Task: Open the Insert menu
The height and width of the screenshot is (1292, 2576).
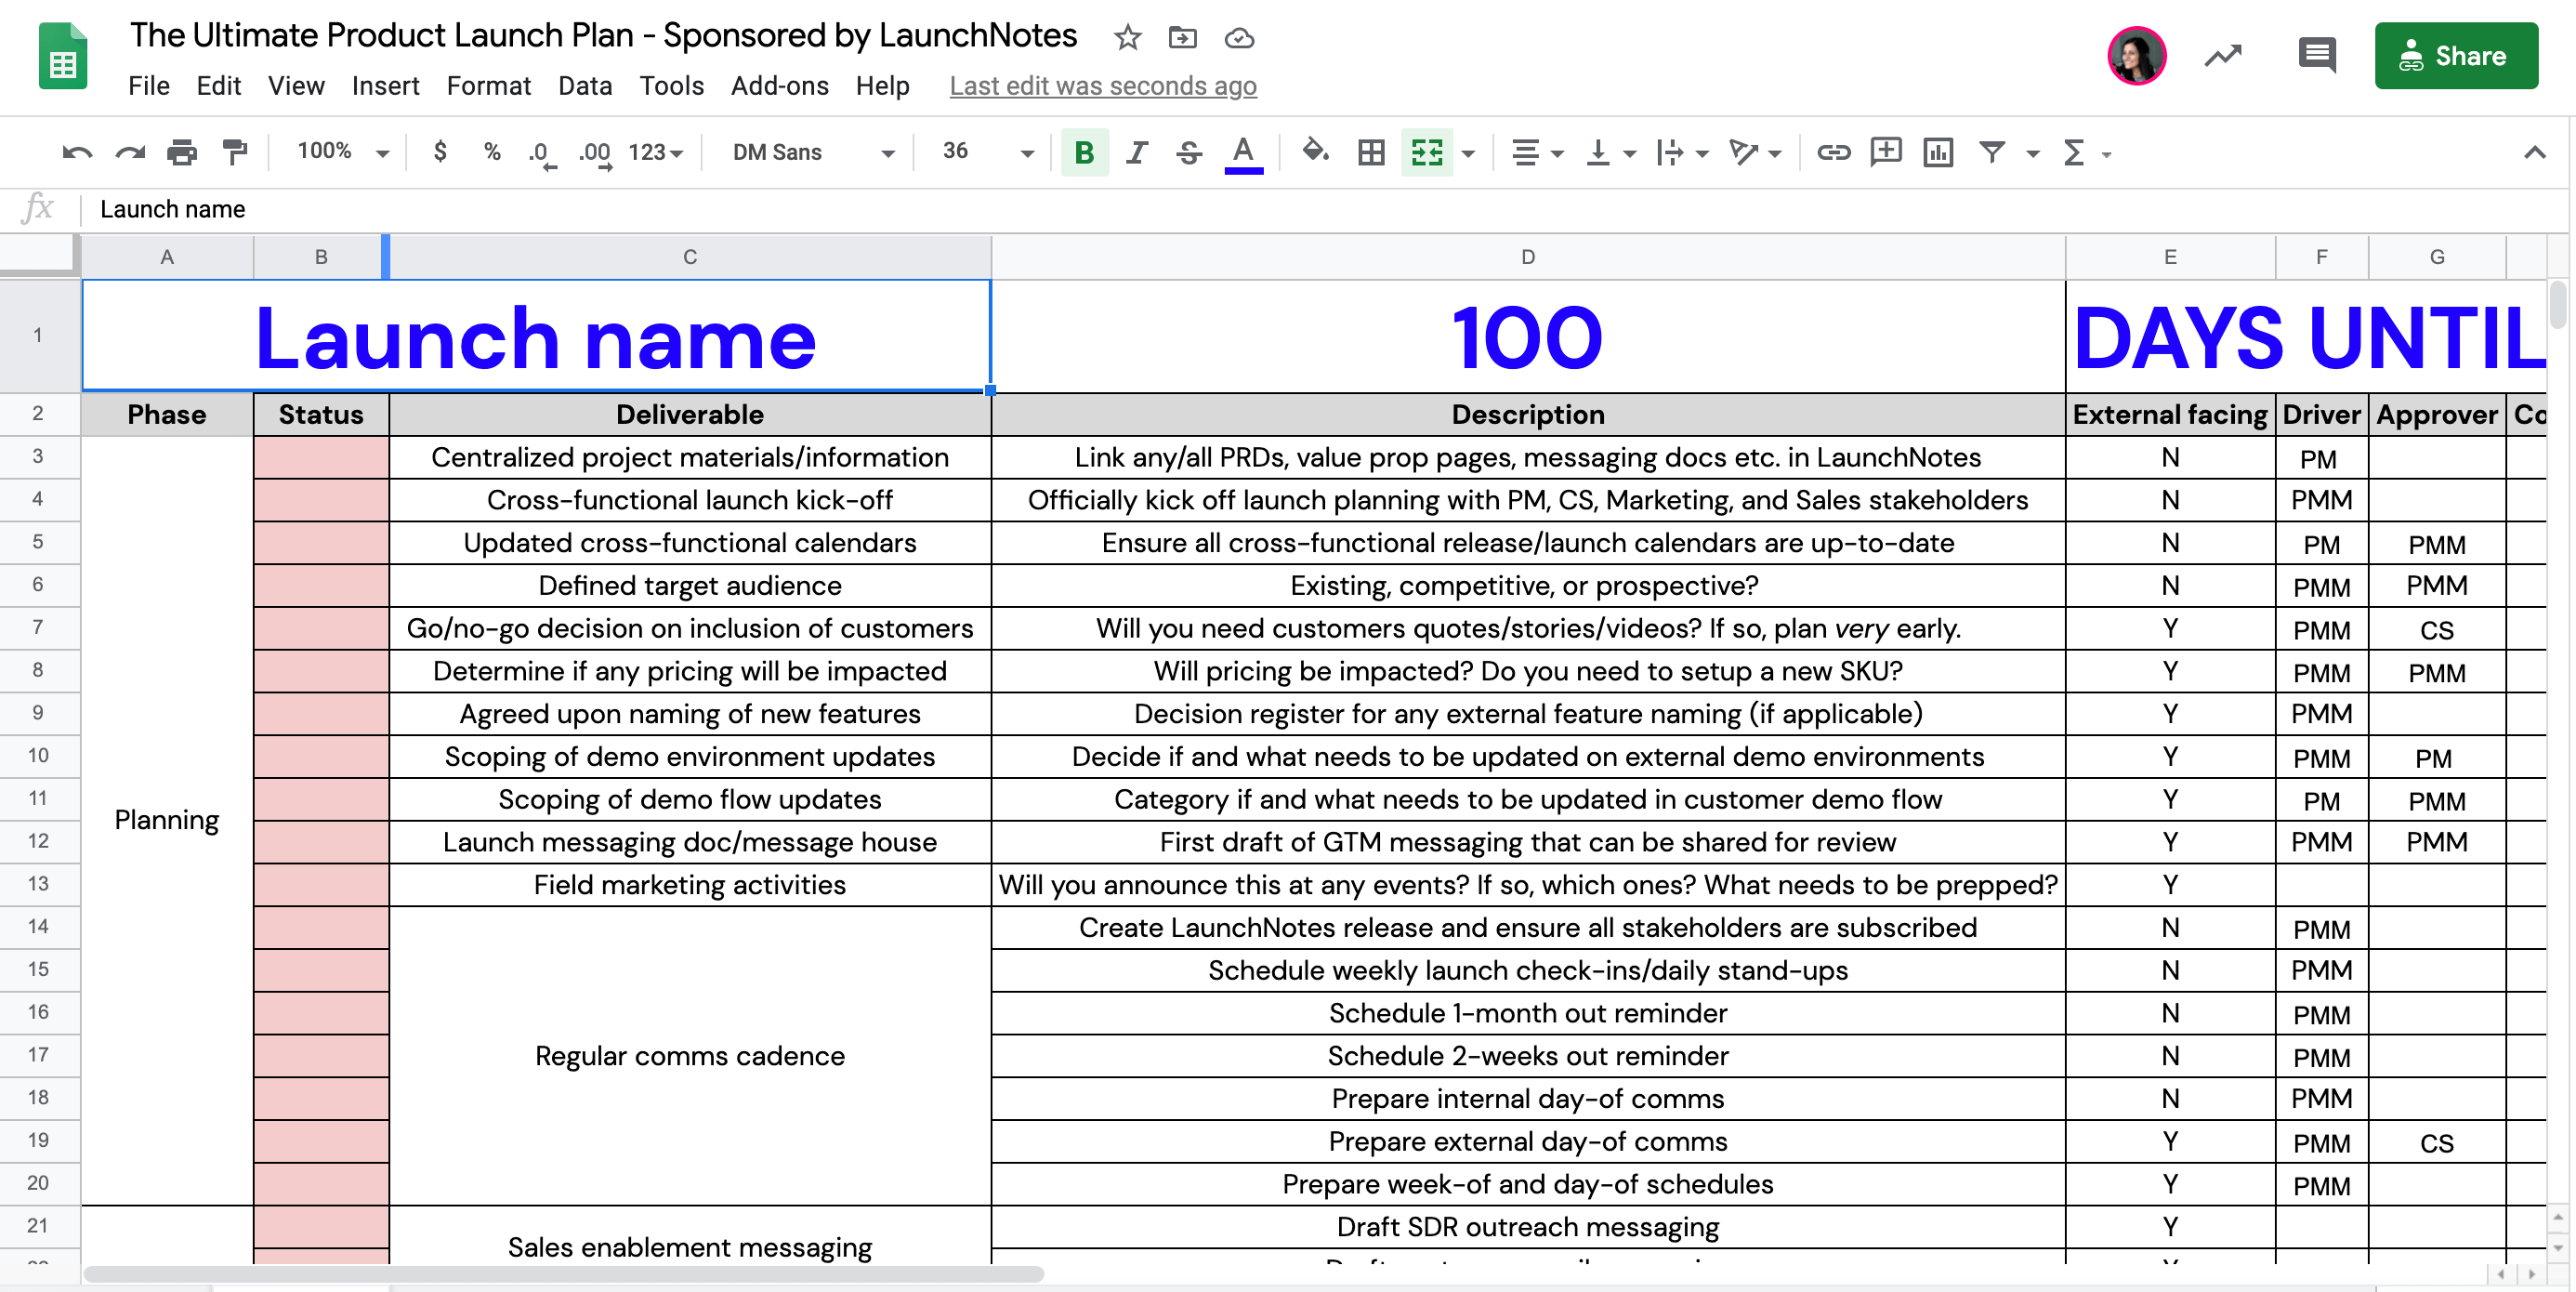Action: coord(385,86)
